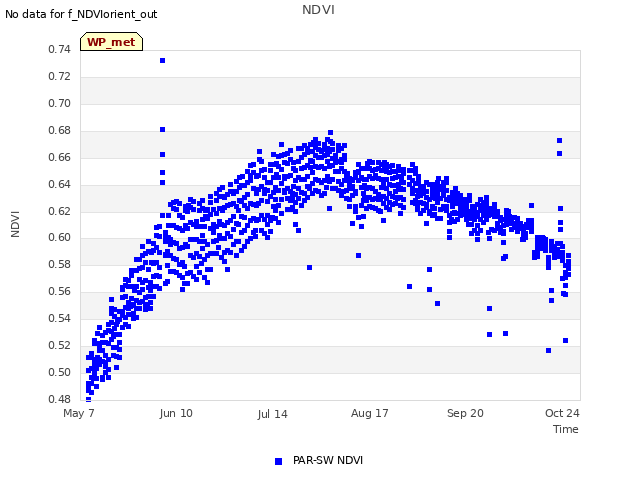Click the 0.50 y-axis tick label
The image size is (640, 480).
pos(60,372)
